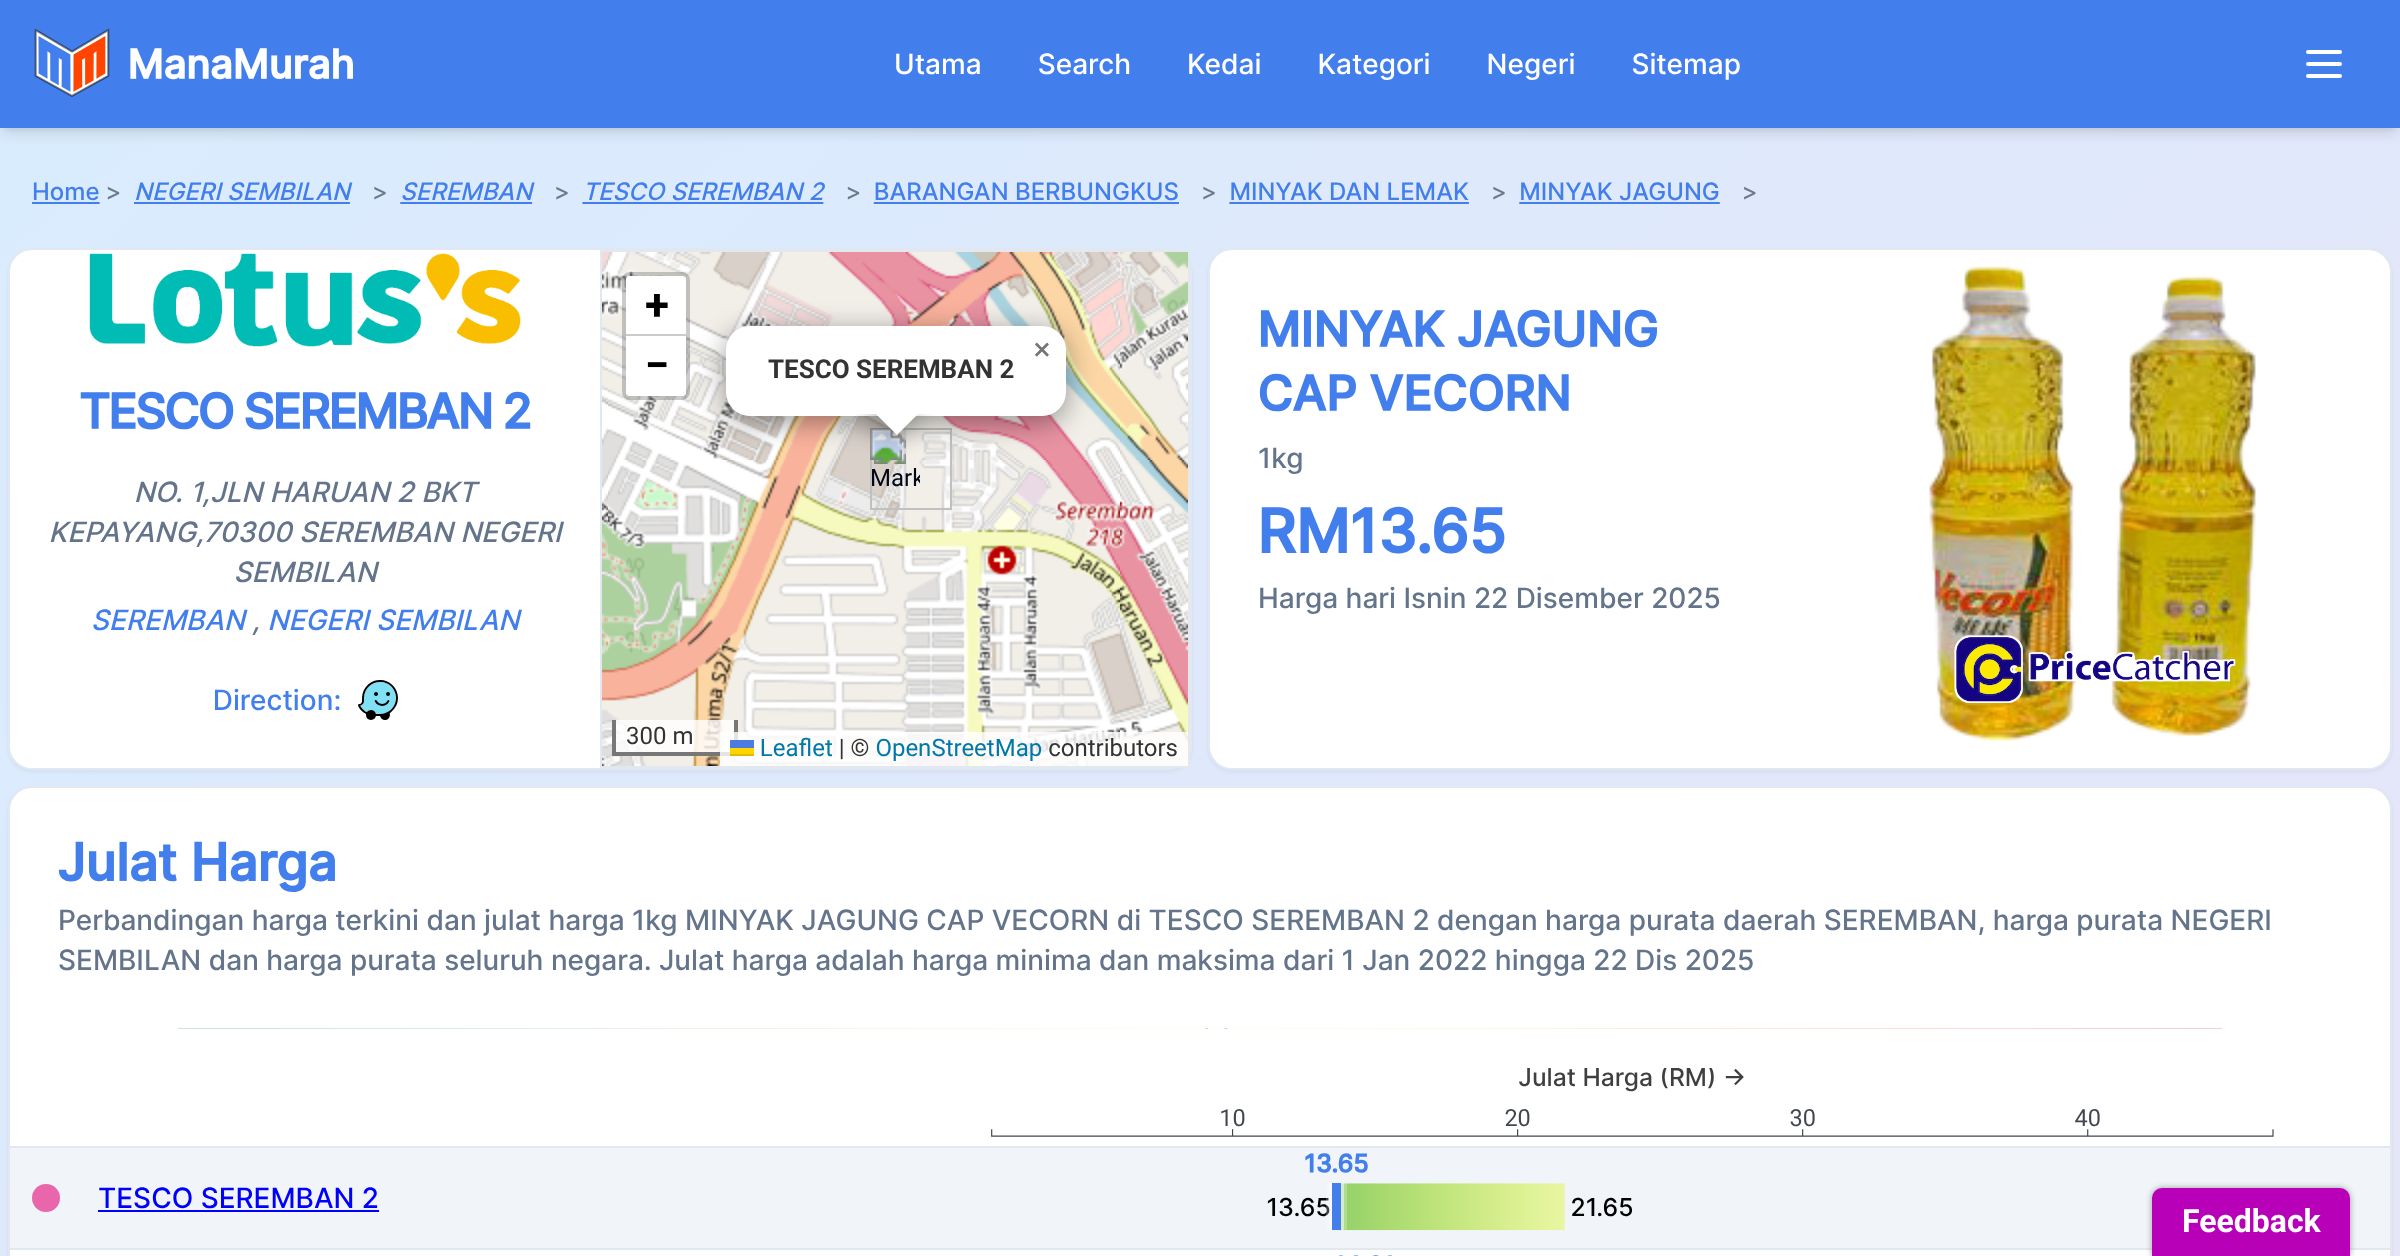Open the Leaflet attribution link

coord(795,748)
